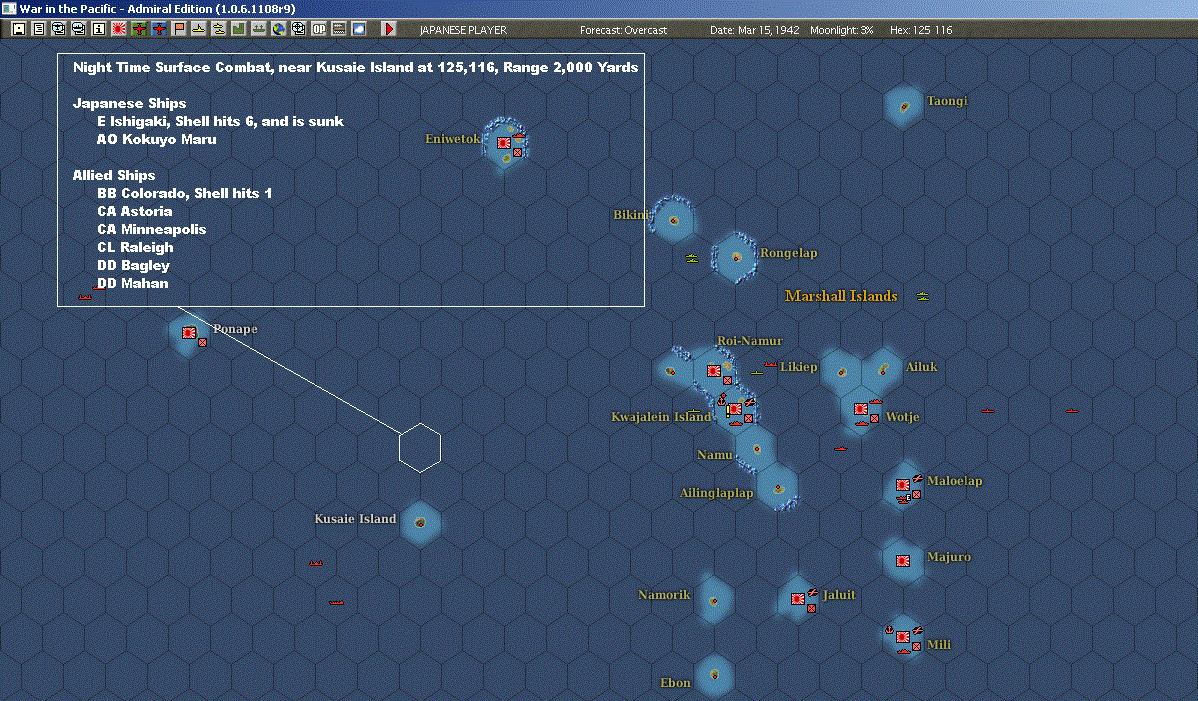This screenshot has width=1198, height=701.
Task: Open the globe world map icon
Action: tap(279, 29)
